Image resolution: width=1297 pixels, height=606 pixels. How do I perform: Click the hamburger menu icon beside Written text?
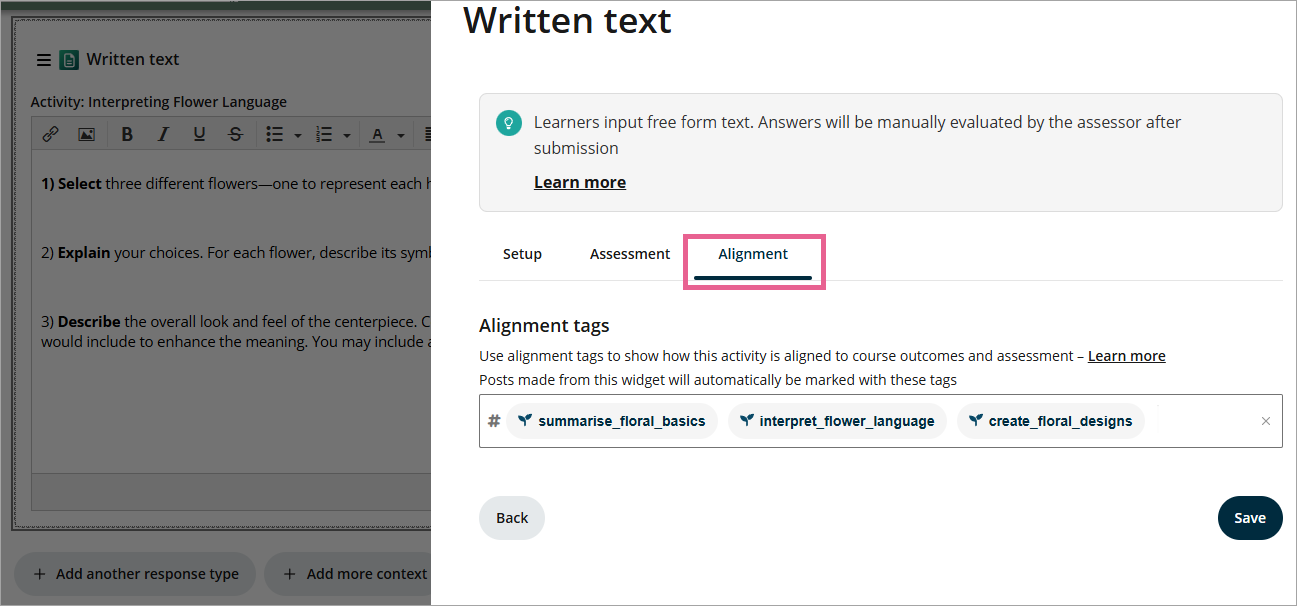44,60
